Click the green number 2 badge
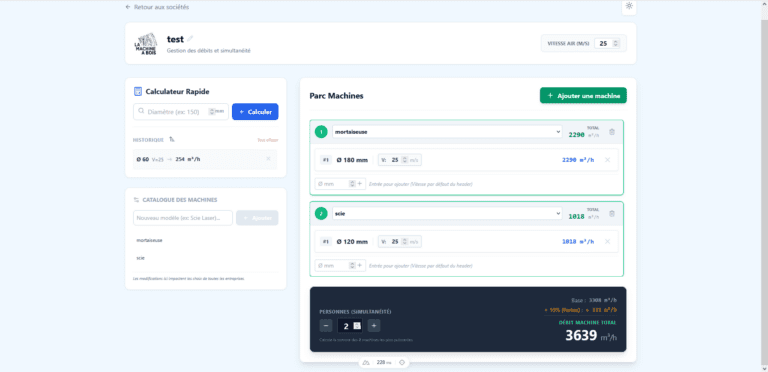The height and width of the screenshot is (372, 768). (321, 213)
